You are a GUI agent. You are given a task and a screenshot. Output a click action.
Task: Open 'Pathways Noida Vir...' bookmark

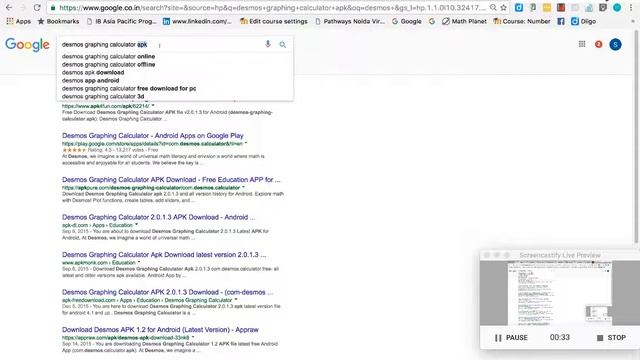tap(350, 21)
